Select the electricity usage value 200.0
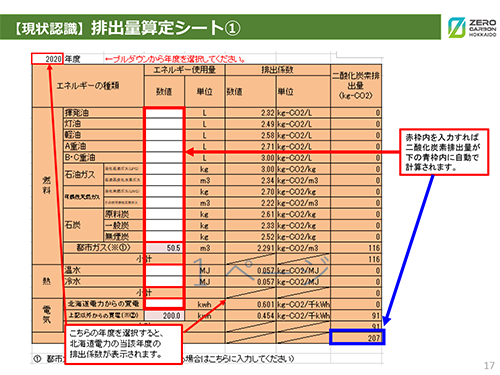 [164, 315]
